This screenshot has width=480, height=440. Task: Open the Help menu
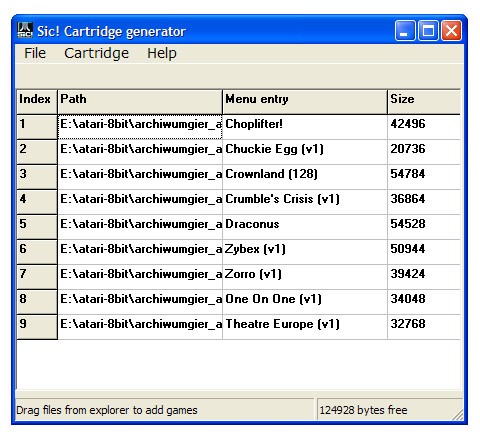coord(162,53)
